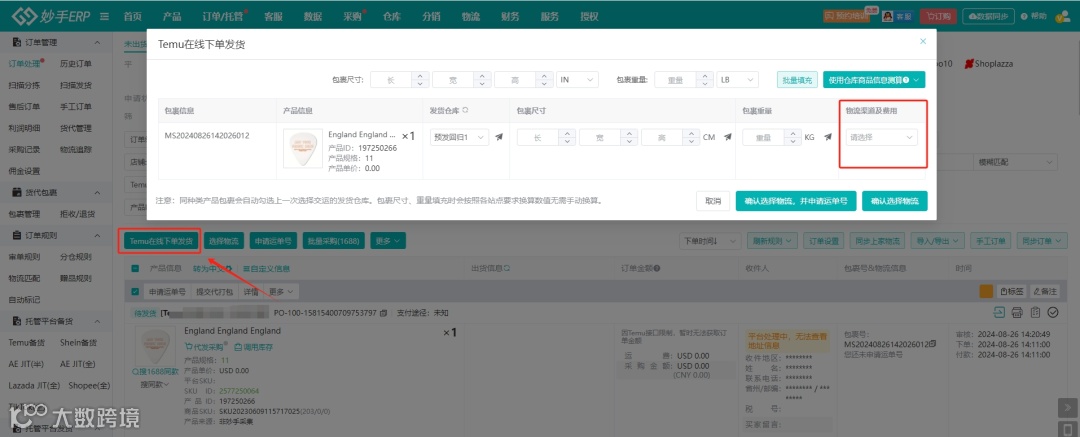Click the bulk 长 length input field

point(393,80)
